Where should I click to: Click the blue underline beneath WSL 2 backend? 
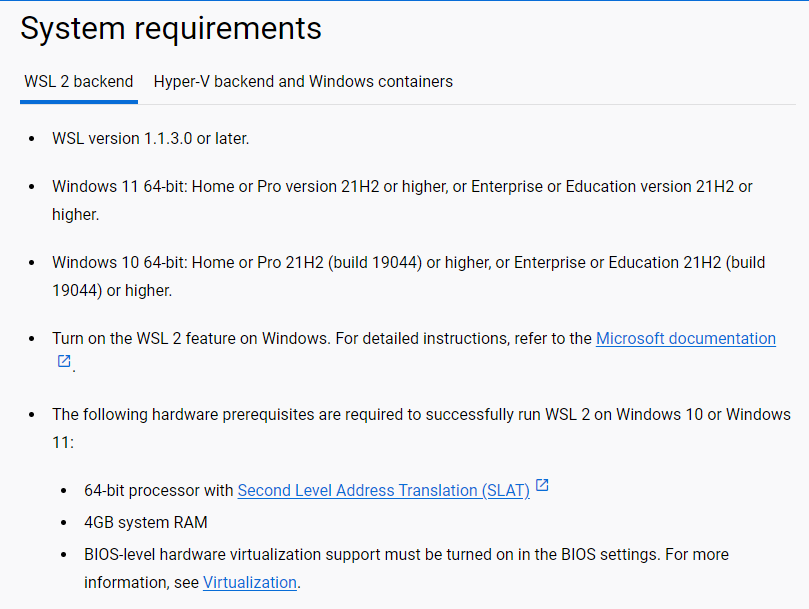pos(78,100)
